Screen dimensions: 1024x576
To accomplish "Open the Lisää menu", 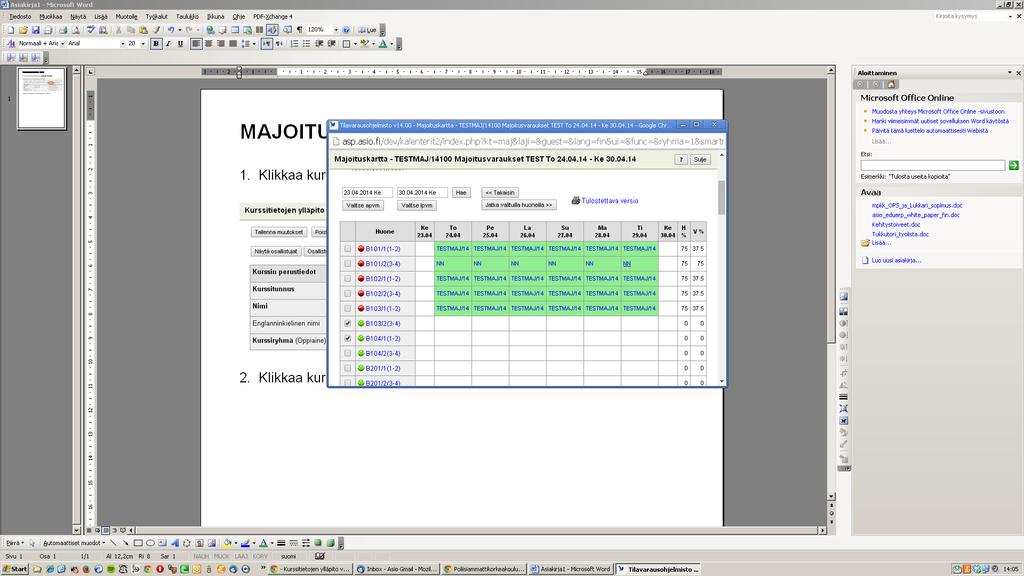I will pos(101,16).
